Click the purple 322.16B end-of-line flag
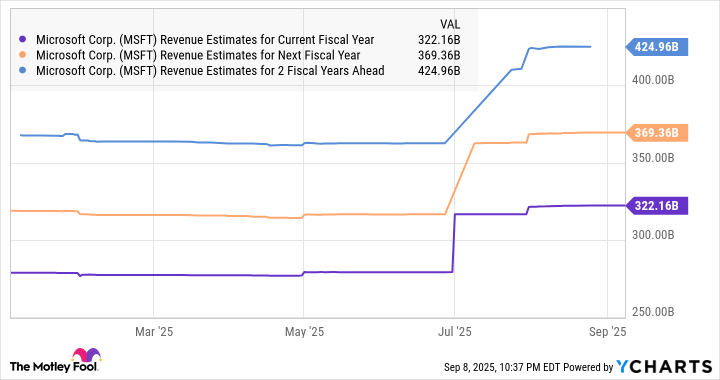Screen dimensions: 720x380 657,206
